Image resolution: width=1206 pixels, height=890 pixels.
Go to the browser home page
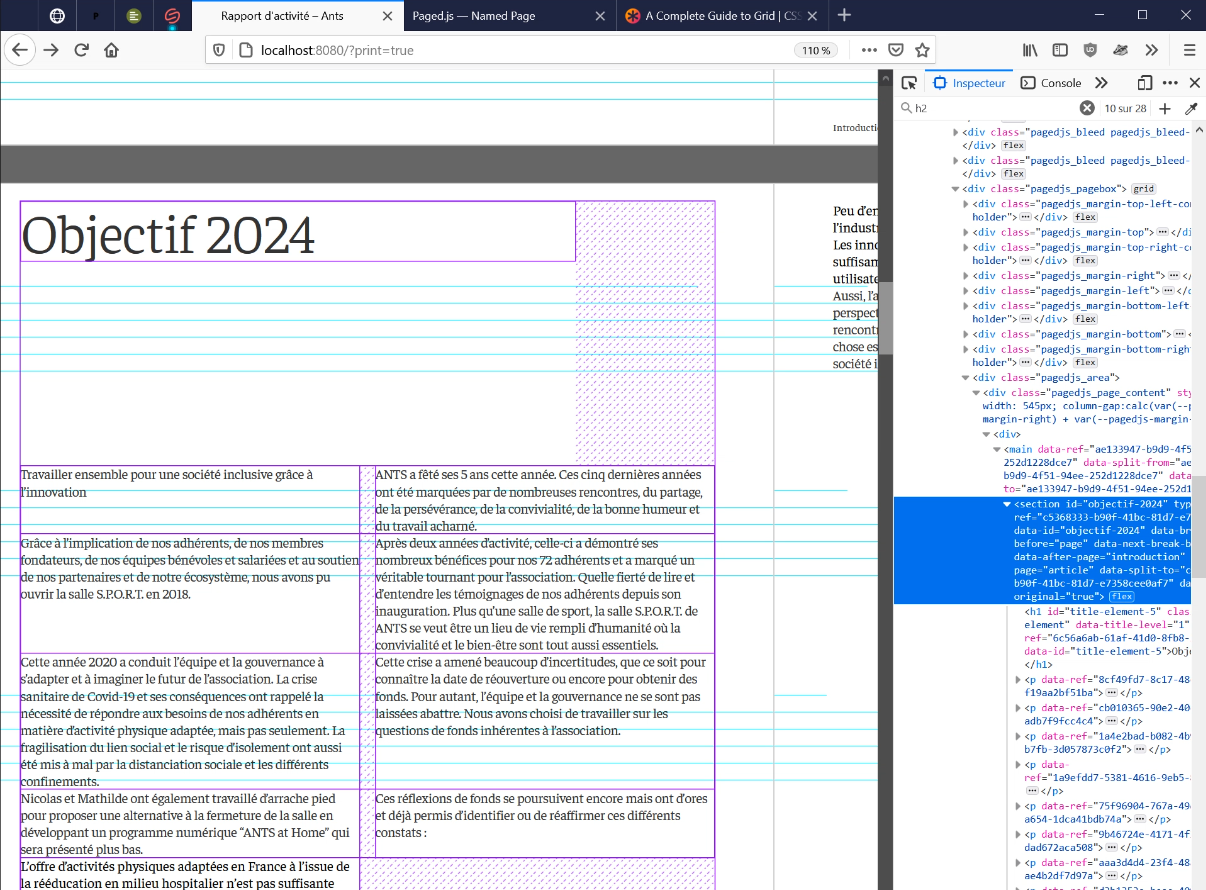(112, 50)
